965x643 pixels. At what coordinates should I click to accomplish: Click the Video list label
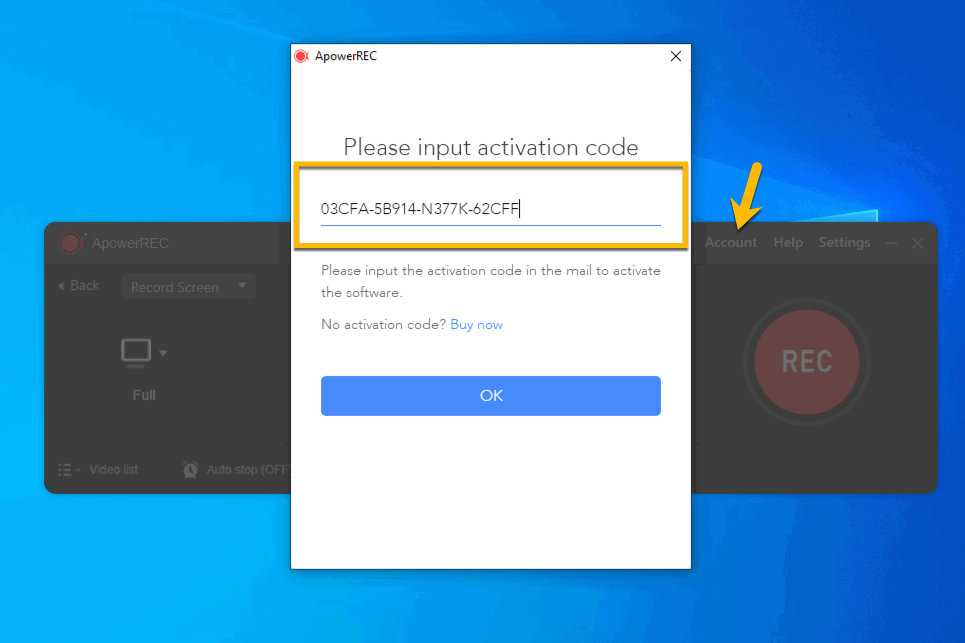[x=114, y=469]
